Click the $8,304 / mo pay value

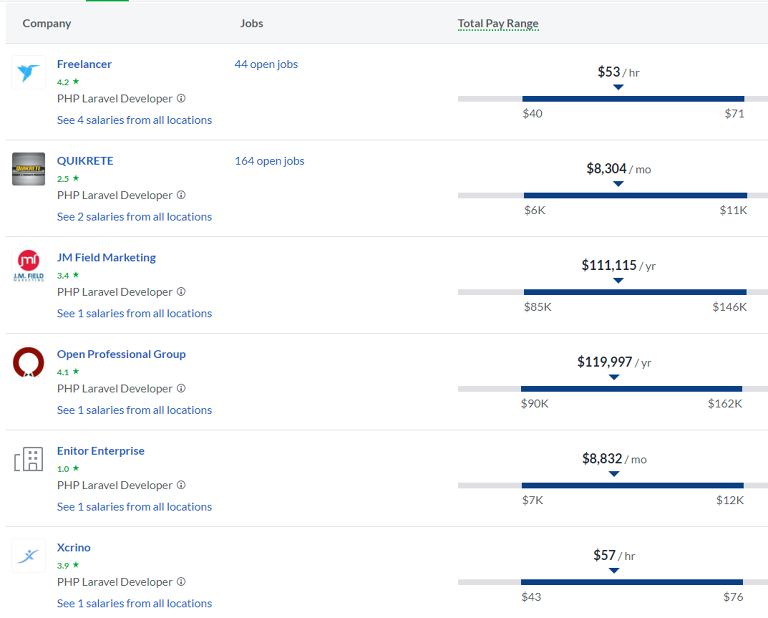(x=619, y=169)
